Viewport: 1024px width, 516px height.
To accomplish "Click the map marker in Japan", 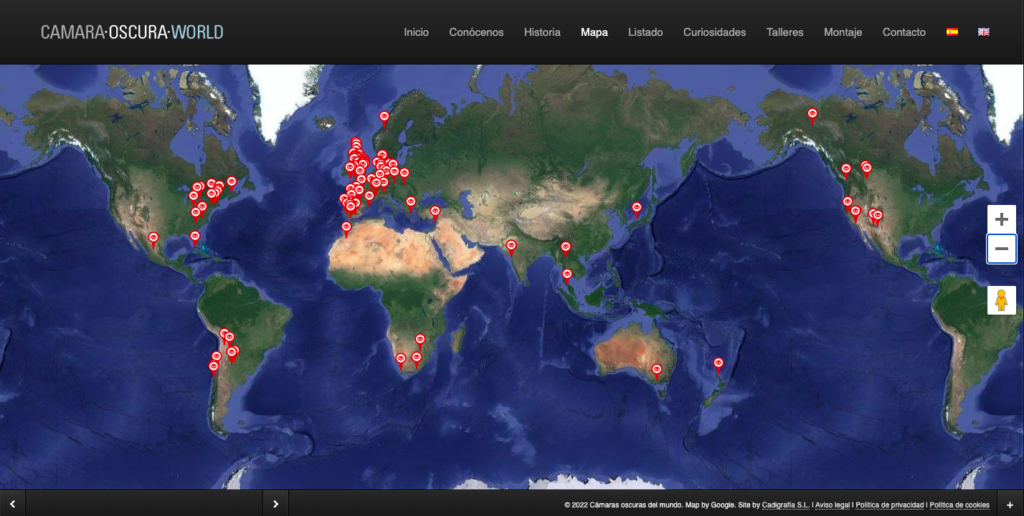I will pyautogui.click(x=636, y=209).
